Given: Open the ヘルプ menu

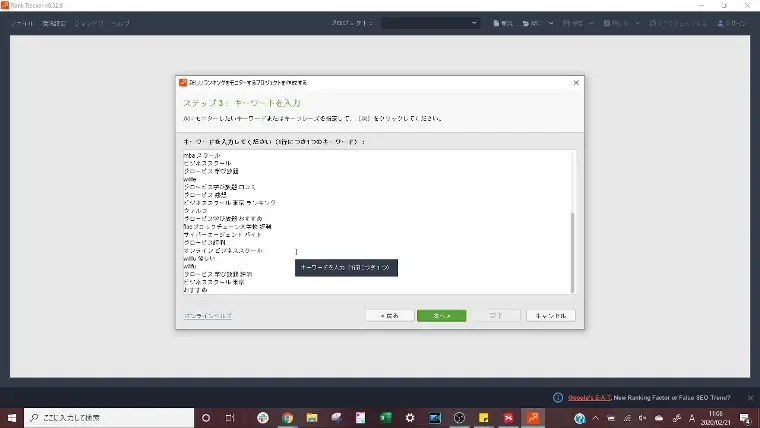Looking at the screenshot, I should [x=120, y=23].
